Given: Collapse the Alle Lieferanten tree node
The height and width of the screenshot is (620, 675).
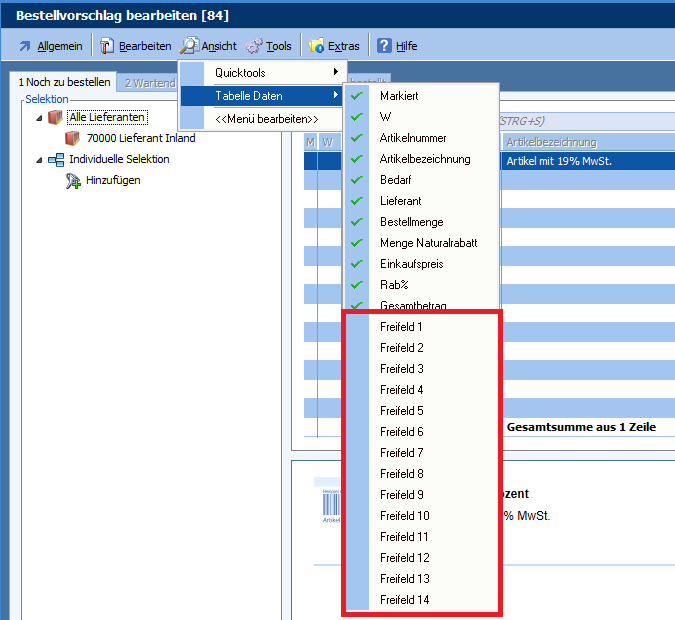Looking at the screenshot, I should point(39,118).
